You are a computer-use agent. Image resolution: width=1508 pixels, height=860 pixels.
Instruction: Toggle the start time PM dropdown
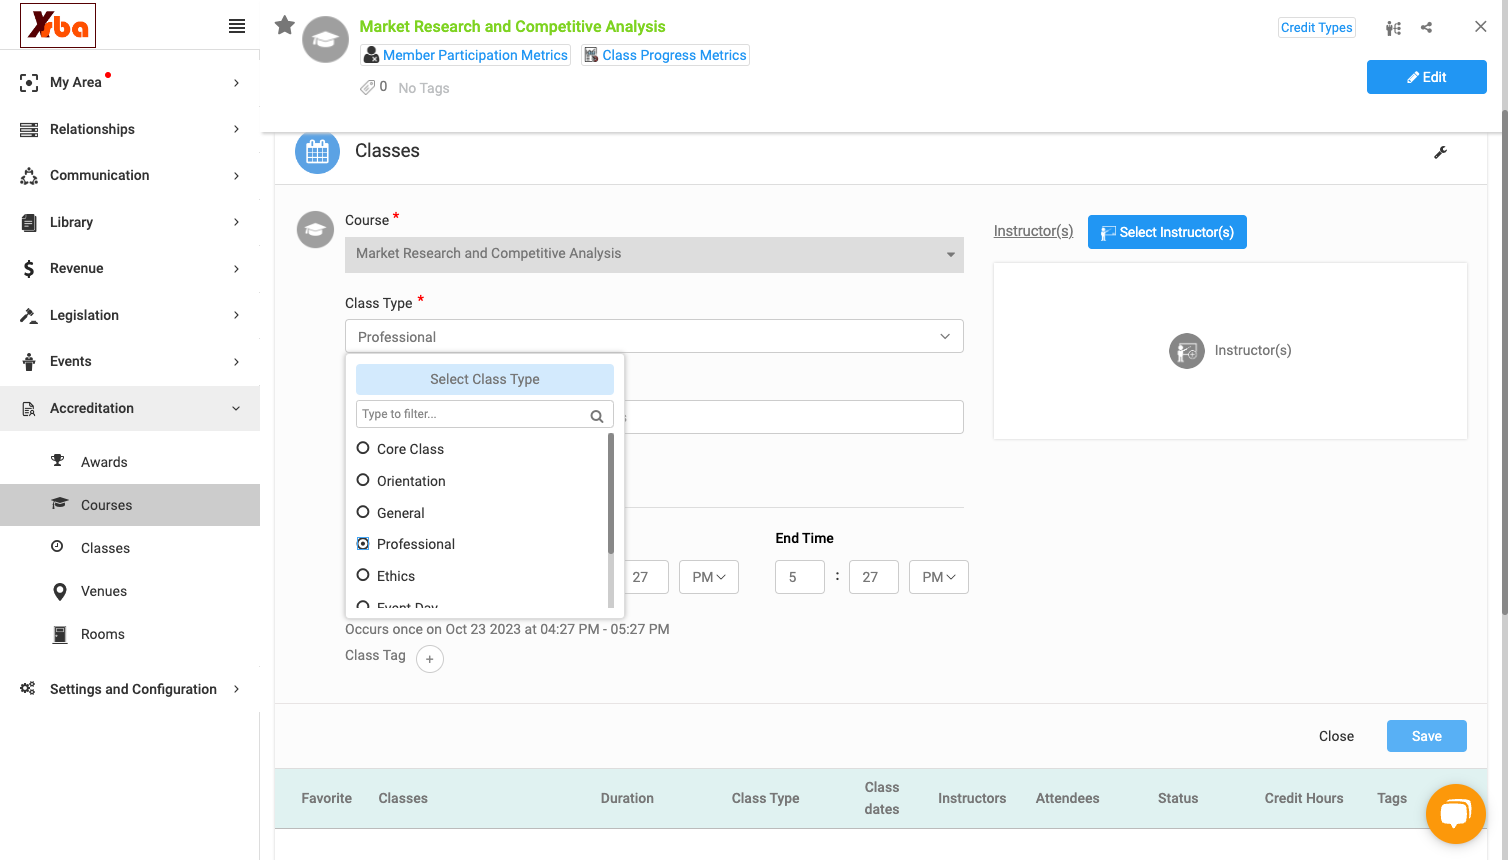pos(709,577)
